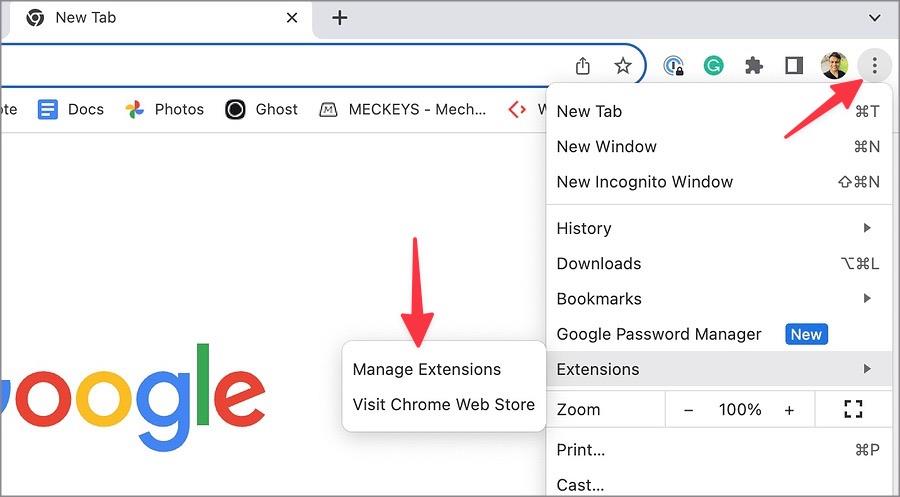Choose Cast from menu
900x497 pixels.
(719, 485)
